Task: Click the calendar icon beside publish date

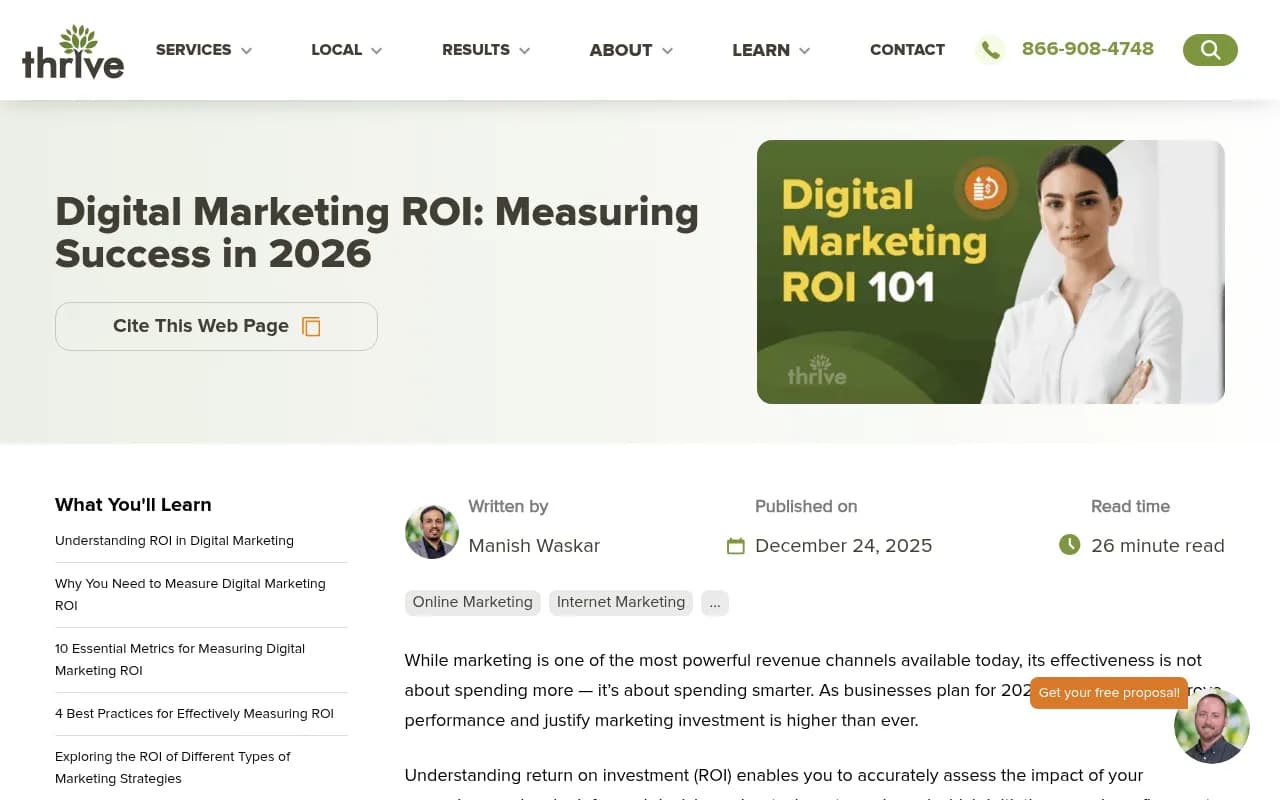Action: (736, 546)
